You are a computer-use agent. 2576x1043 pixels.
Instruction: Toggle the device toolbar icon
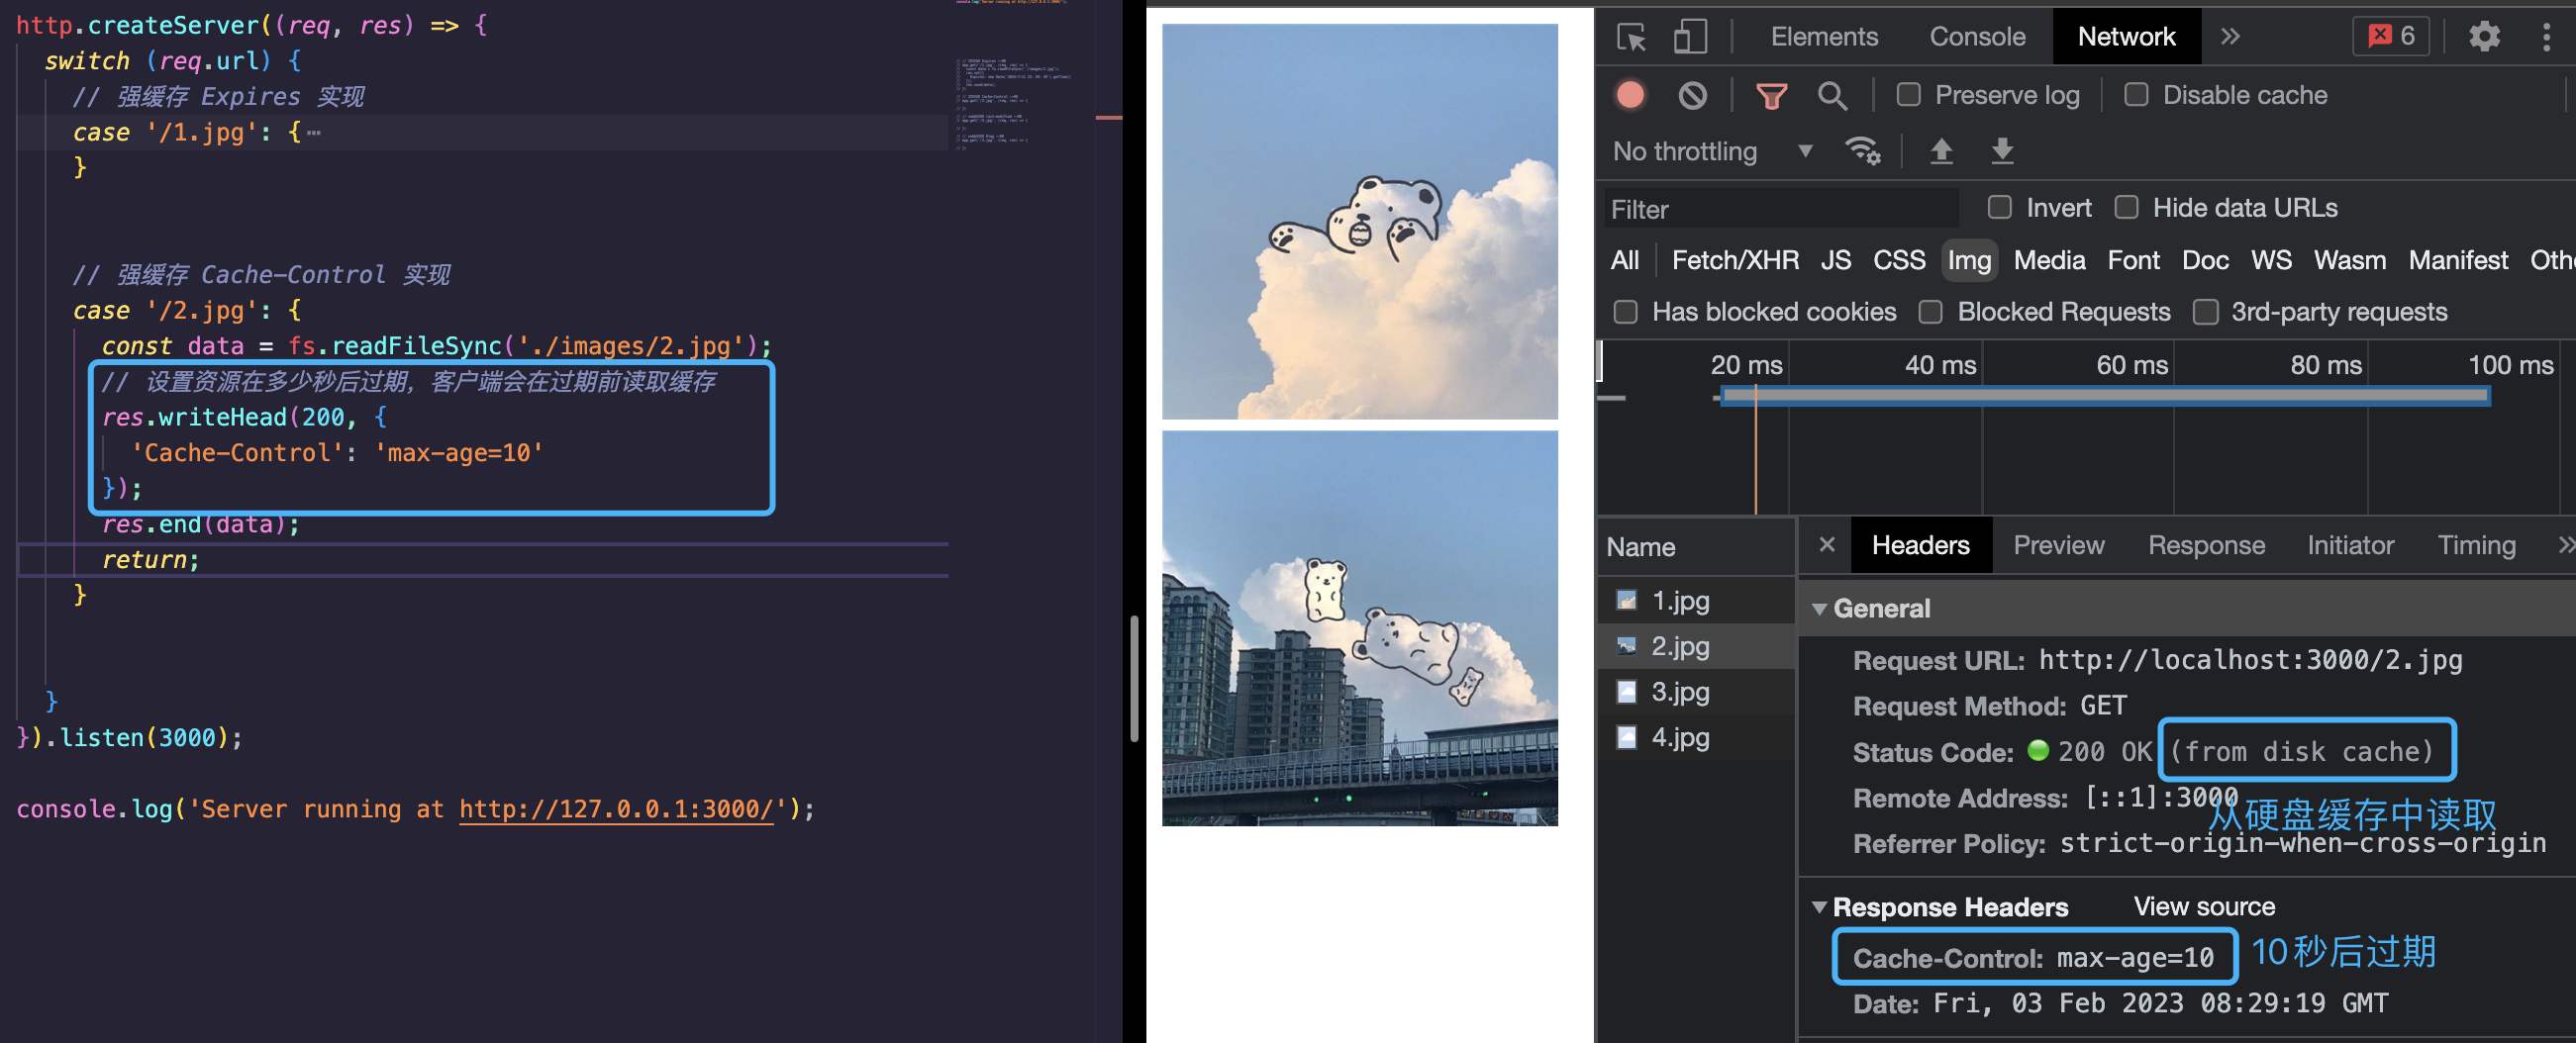point(1689,37)
